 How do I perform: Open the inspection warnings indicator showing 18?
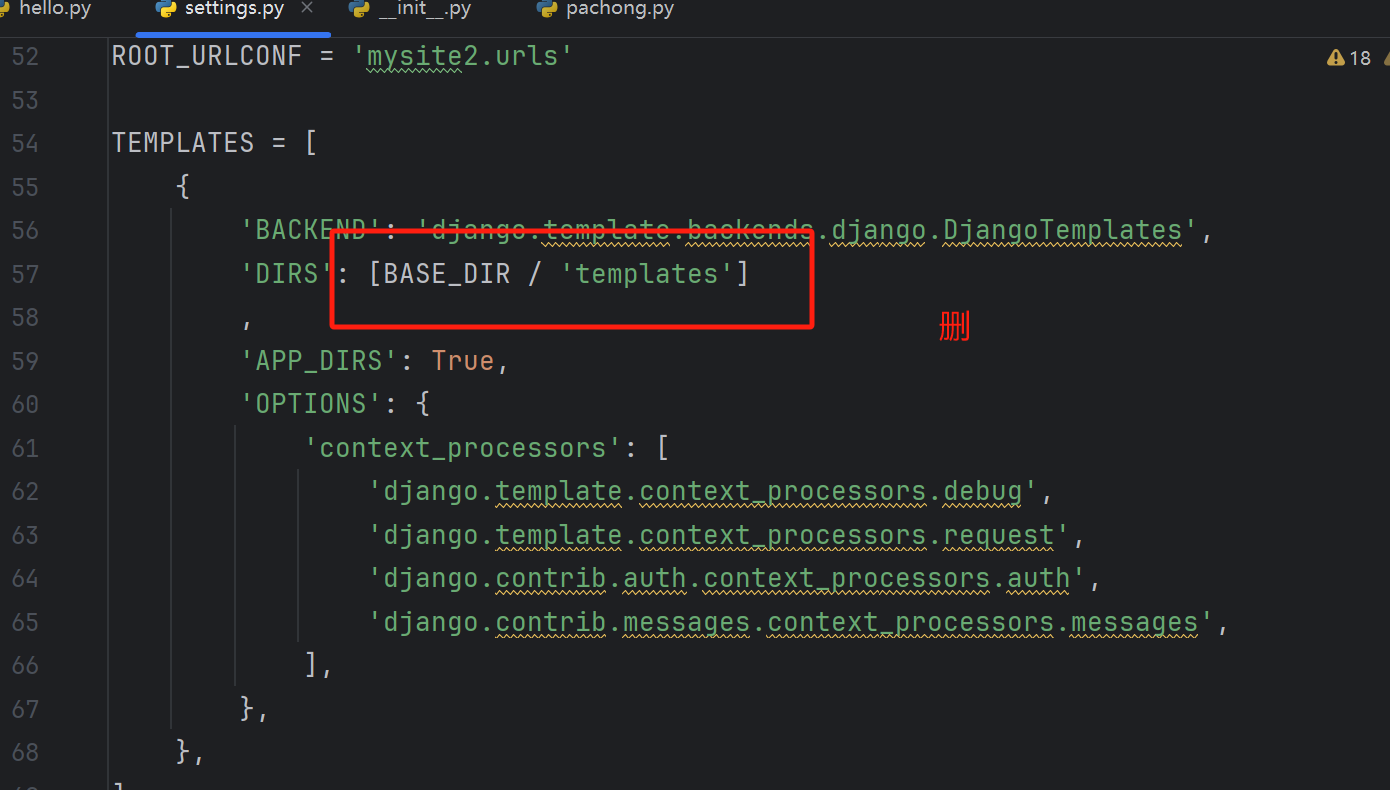[1349, 58]
